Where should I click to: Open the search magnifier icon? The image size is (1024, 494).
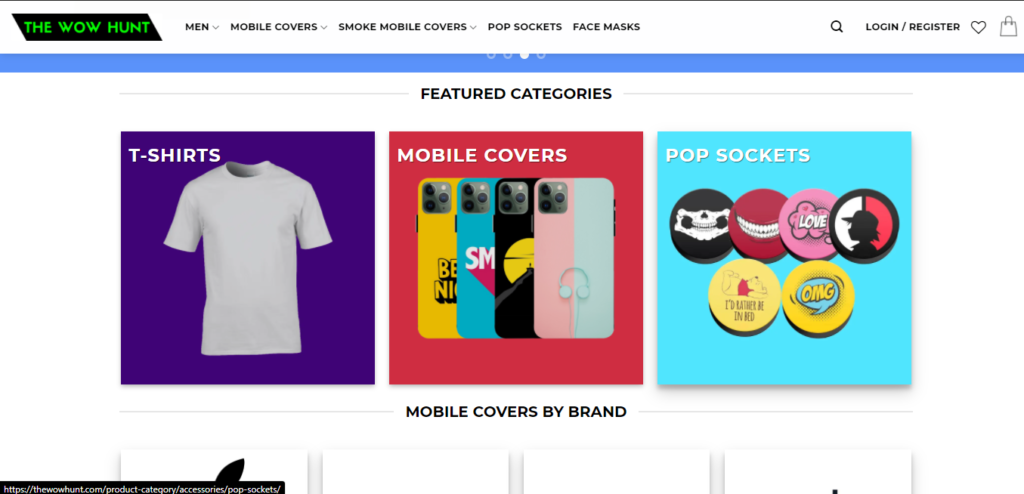(837, 27)
